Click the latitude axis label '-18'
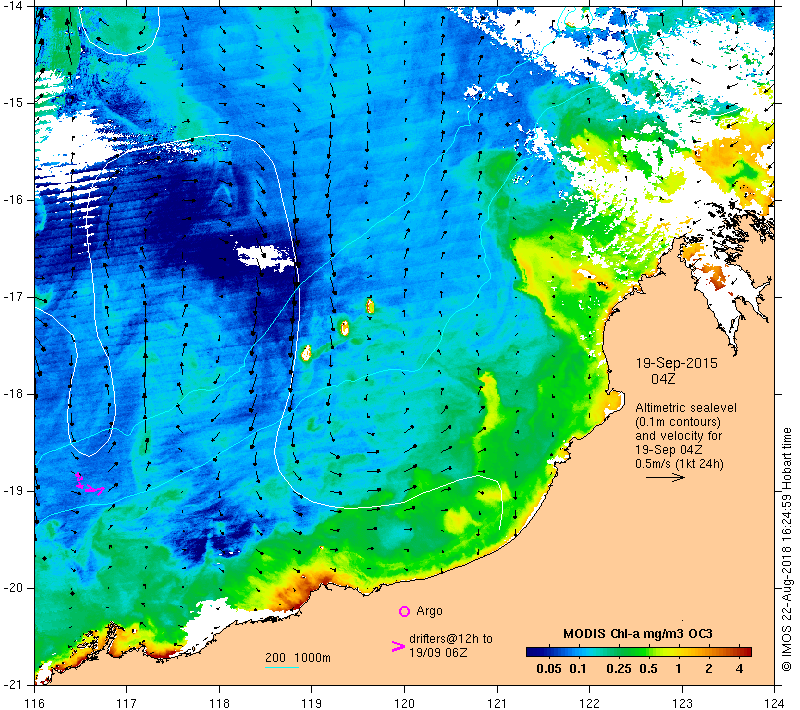The height and width of the screenshot is (710, 800). [13, 394]
